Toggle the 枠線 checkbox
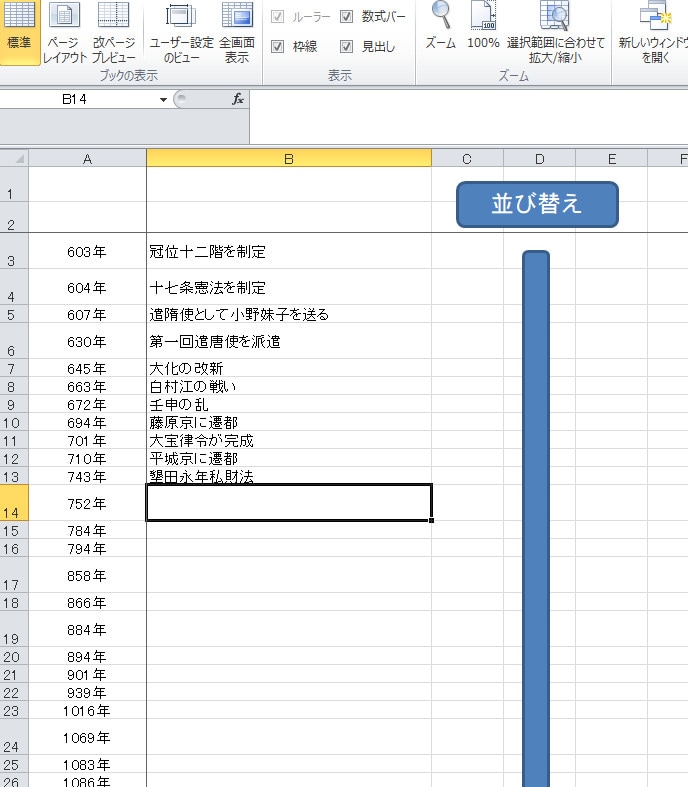688x787 pixels. pos(278,47)
